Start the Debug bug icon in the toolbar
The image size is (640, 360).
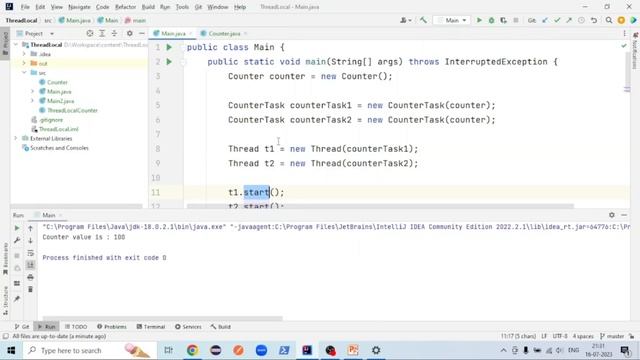point(491,20)
